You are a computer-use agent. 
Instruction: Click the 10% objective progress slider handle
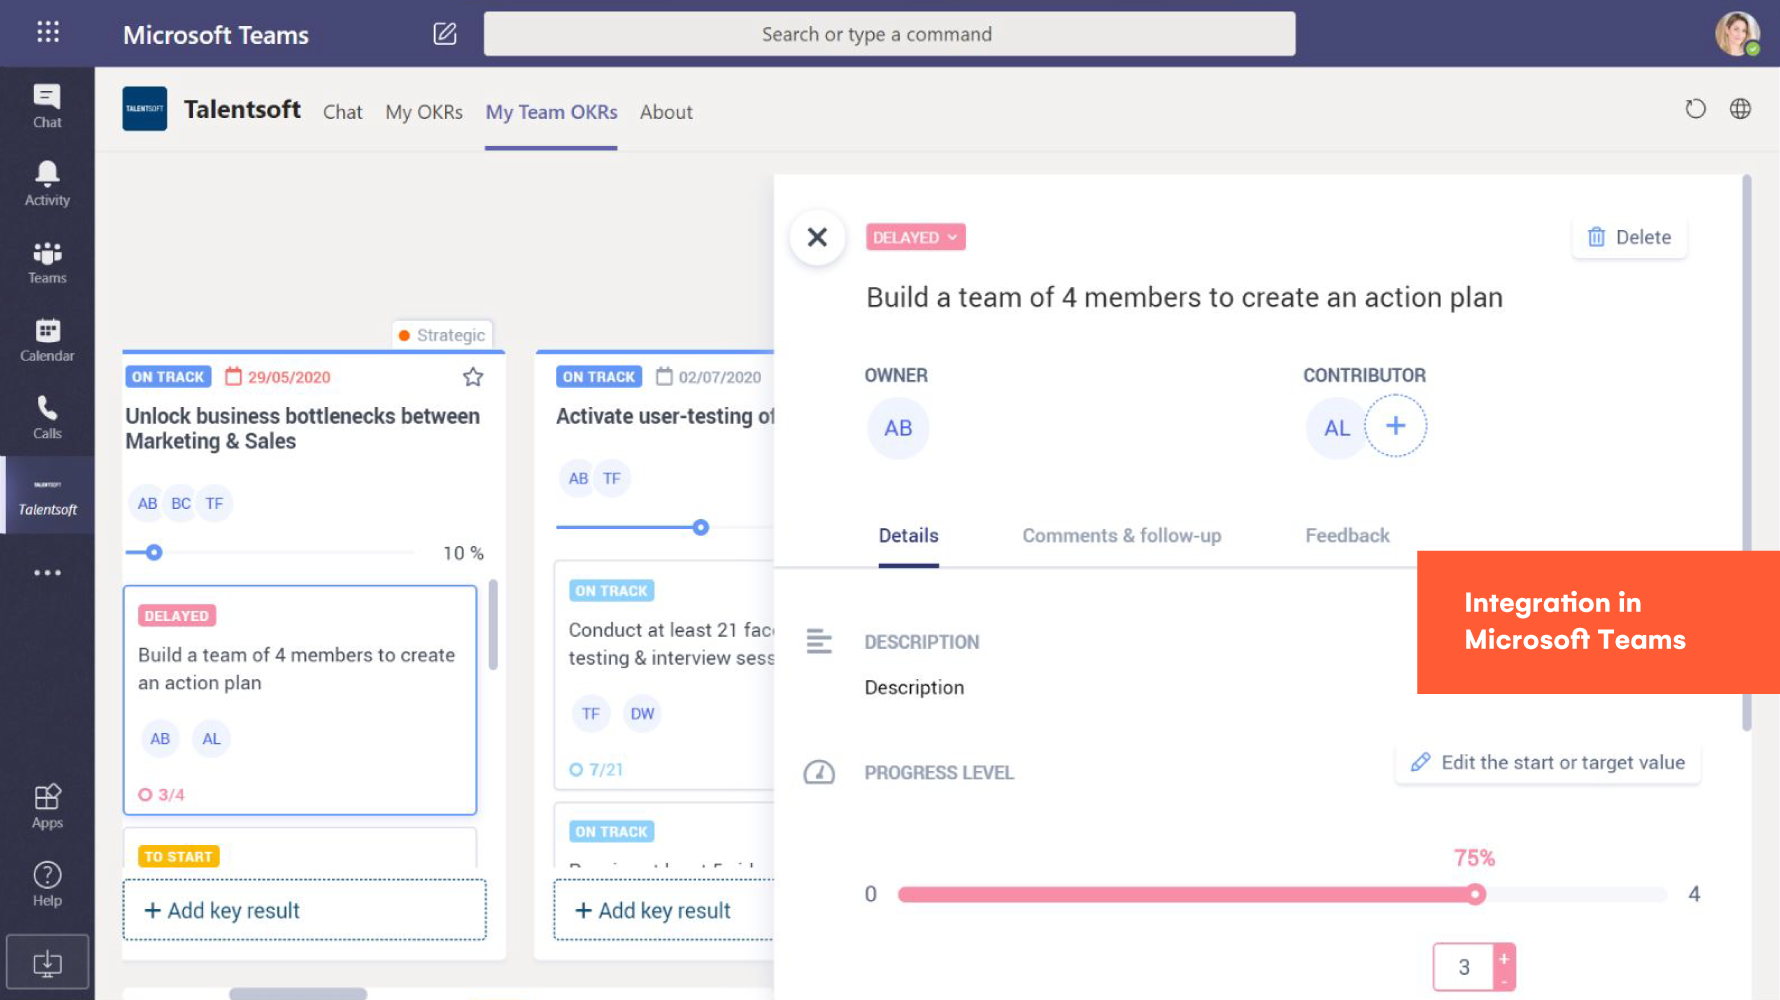154,552
